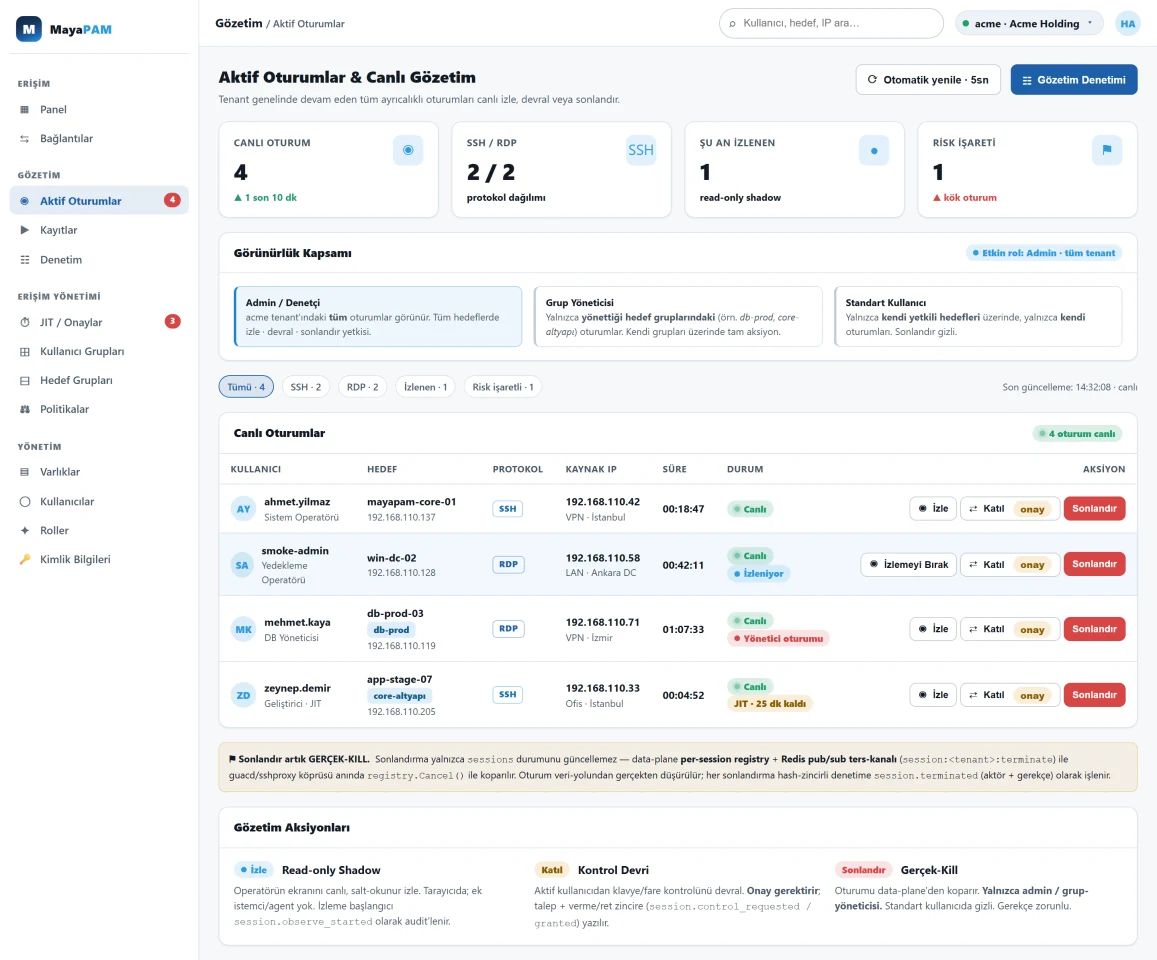The width and height of the screenshot is (1157, 960).
Task: Click the Gözetim breadcrumb
Action: pos(238,24)
